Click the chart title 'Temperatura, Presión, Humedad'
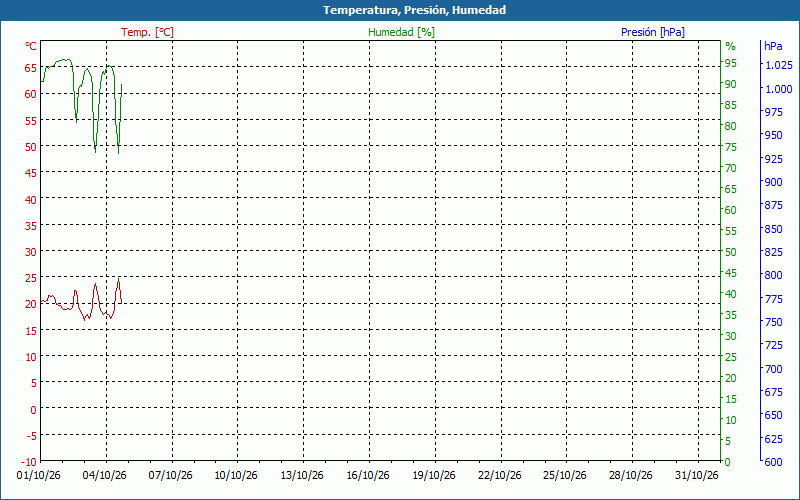Screen dimensions: 800x500 pos(414,10)
